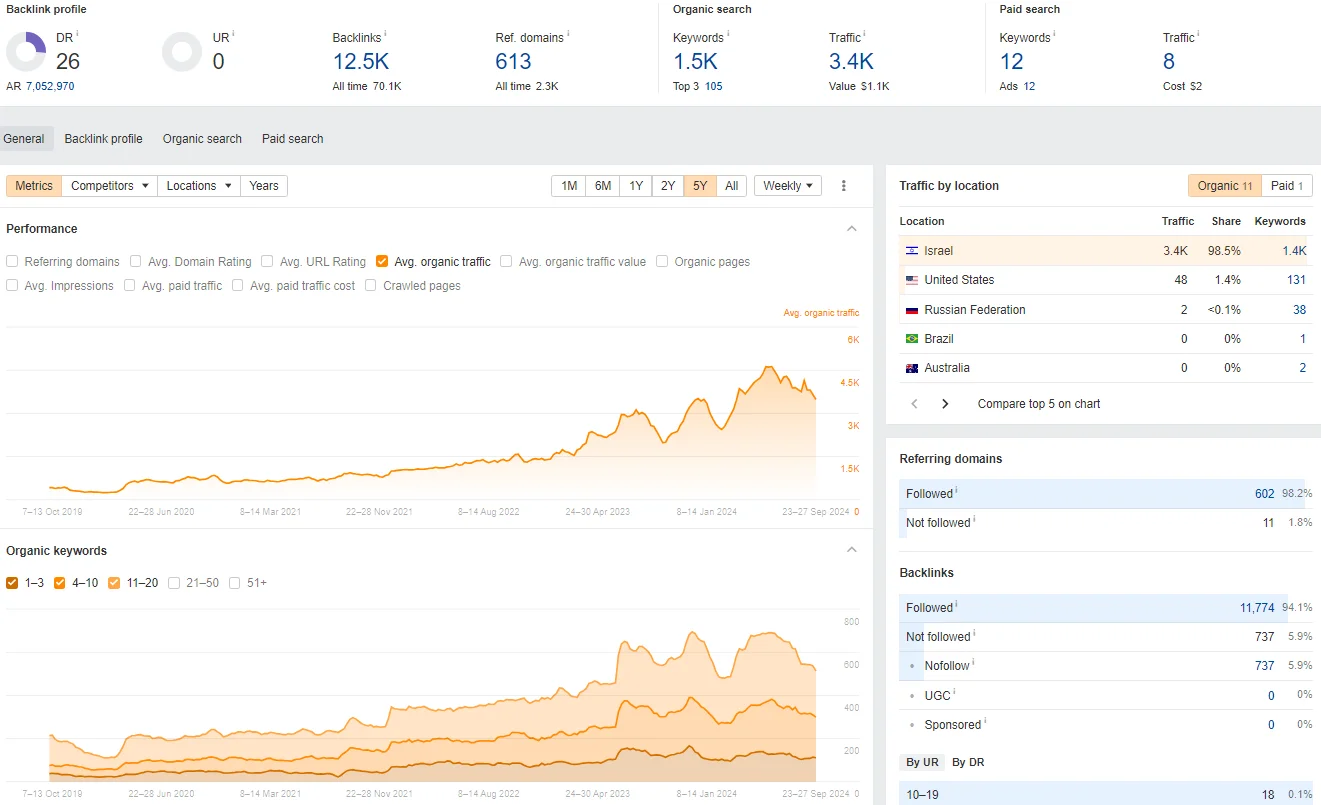Viewport: 1321px width, 805px height.
Task: Click info icon beside Followed referring domains
Action: (957, 491)
